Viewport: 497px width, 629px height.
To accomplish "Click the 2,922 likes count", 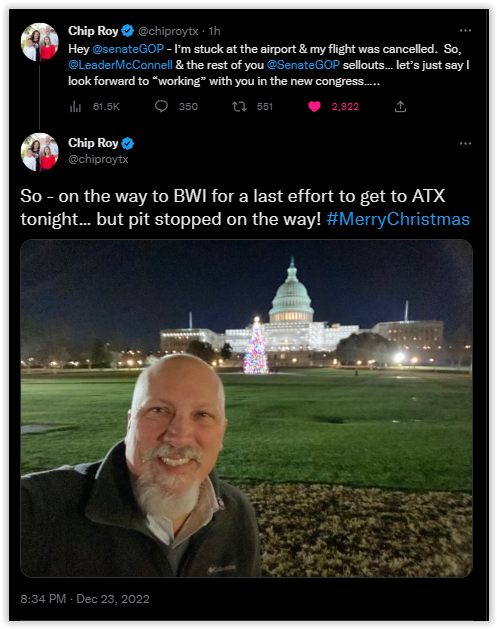I will point(345,107).
